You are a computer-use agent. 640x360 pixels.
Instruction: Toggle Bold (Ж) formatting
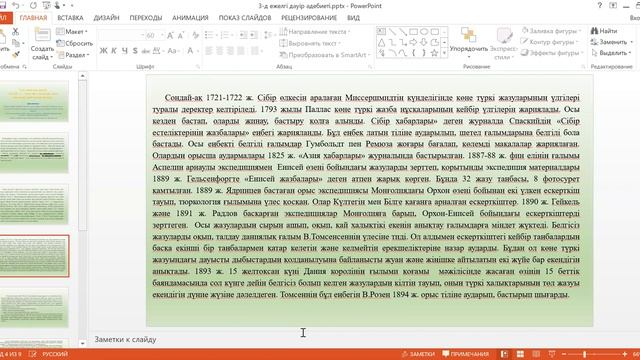(103, 51)
